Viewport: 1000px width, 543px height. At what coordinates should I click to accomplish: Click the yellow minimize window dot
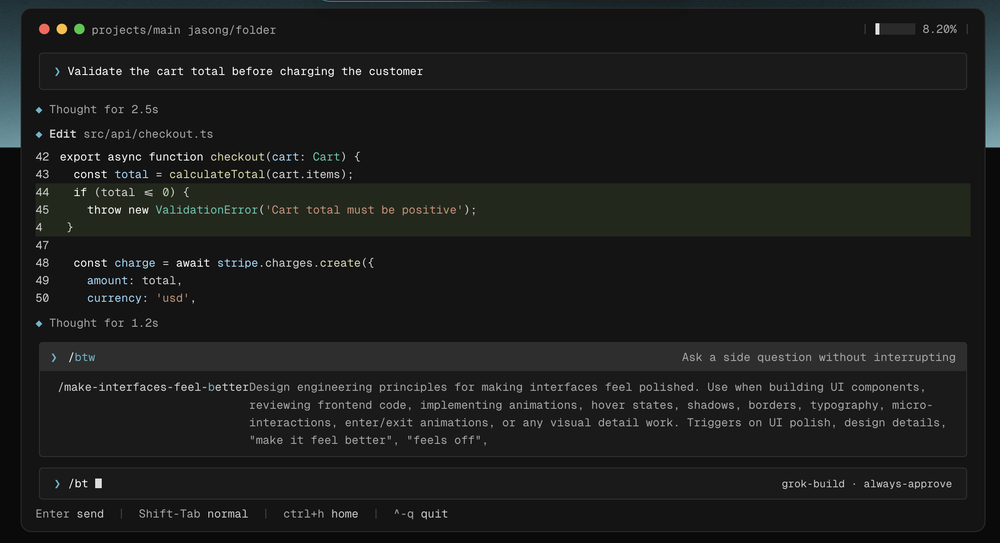pyautogui.click(x=62, y=29)
